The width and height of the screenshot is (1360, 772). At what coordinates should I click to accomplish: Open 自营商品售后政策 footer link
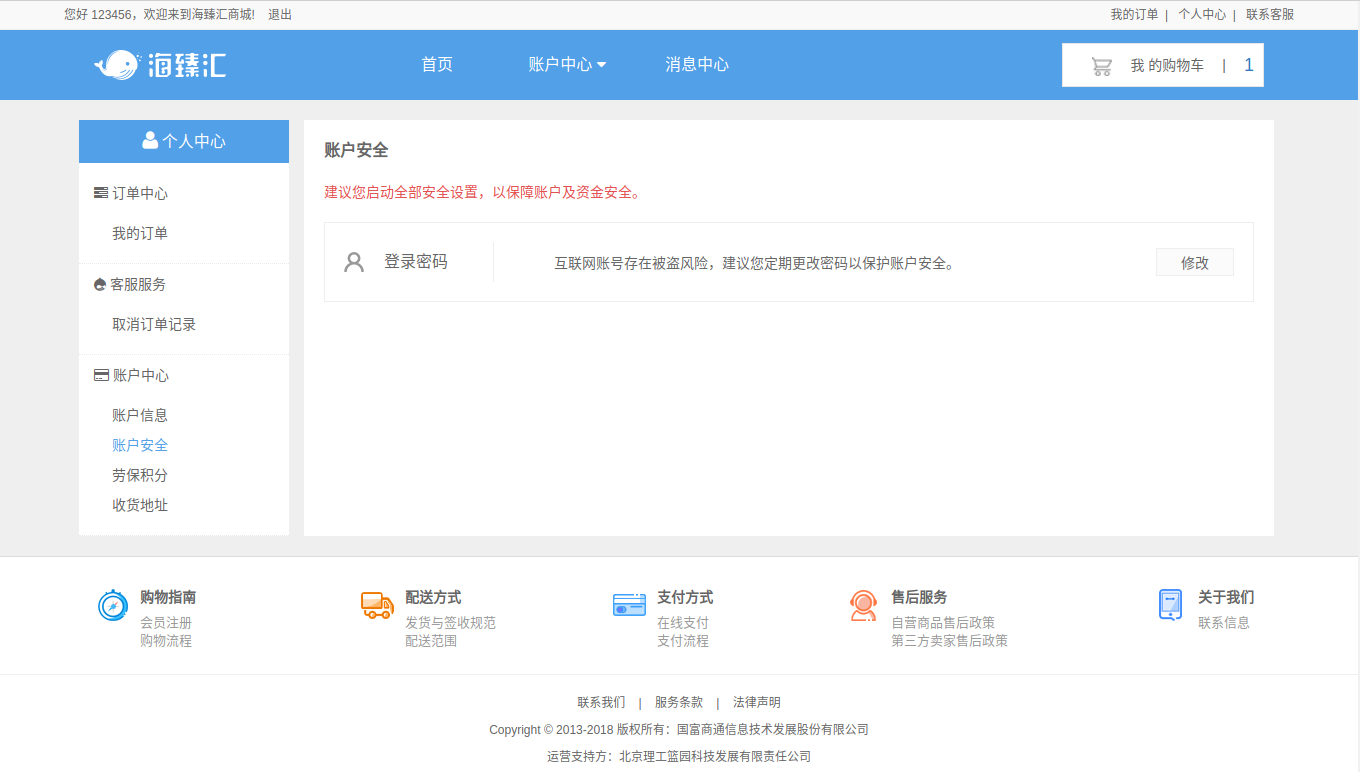(943, 623)
